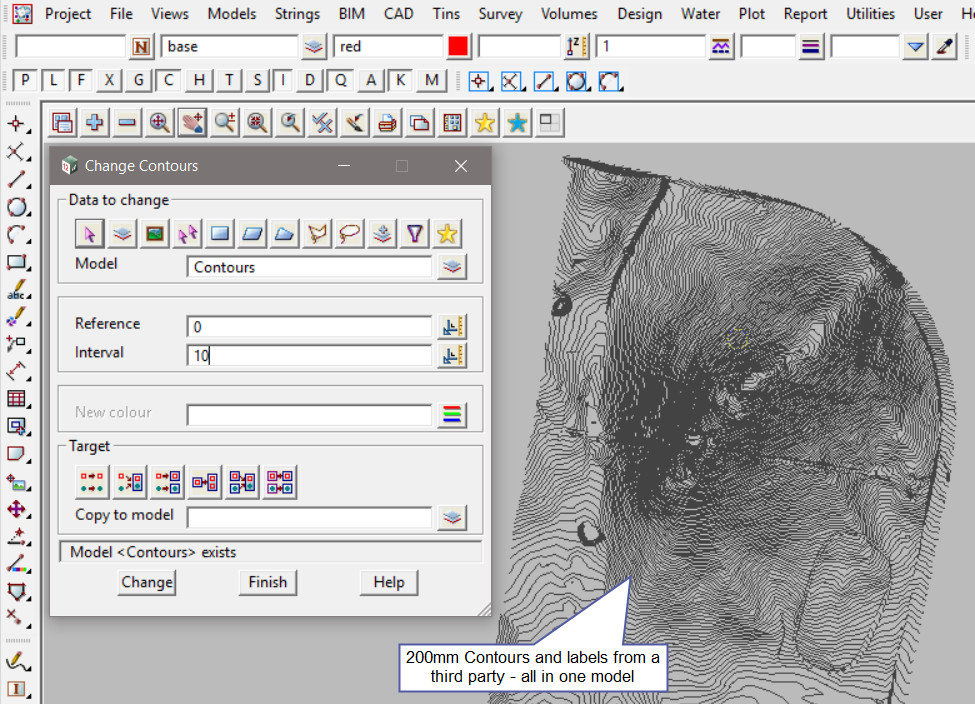
Task: Click the lasso selection icon in Data to change
Action: [x=350, y=233]
